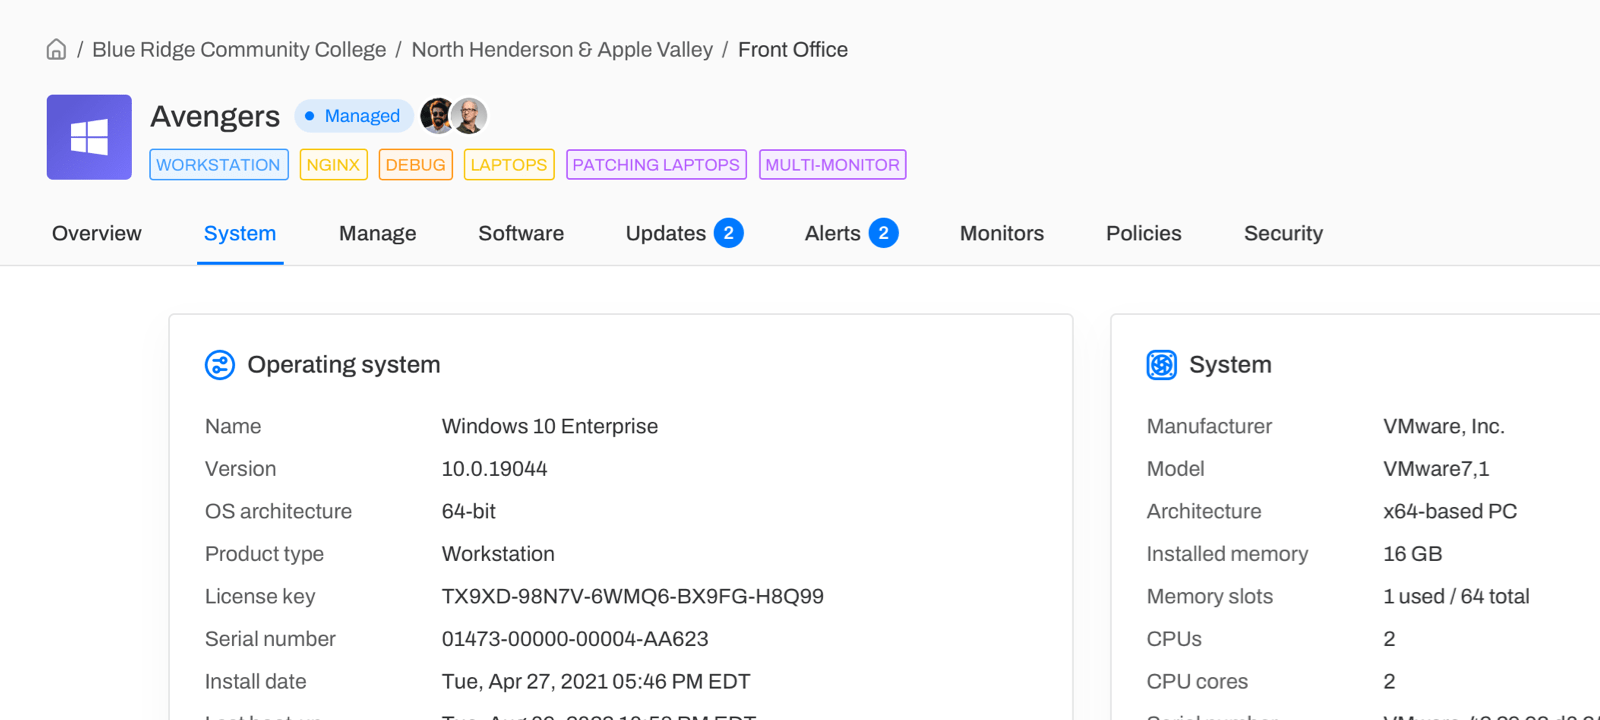Click the Front Office breadcrumb

[793, 49]
